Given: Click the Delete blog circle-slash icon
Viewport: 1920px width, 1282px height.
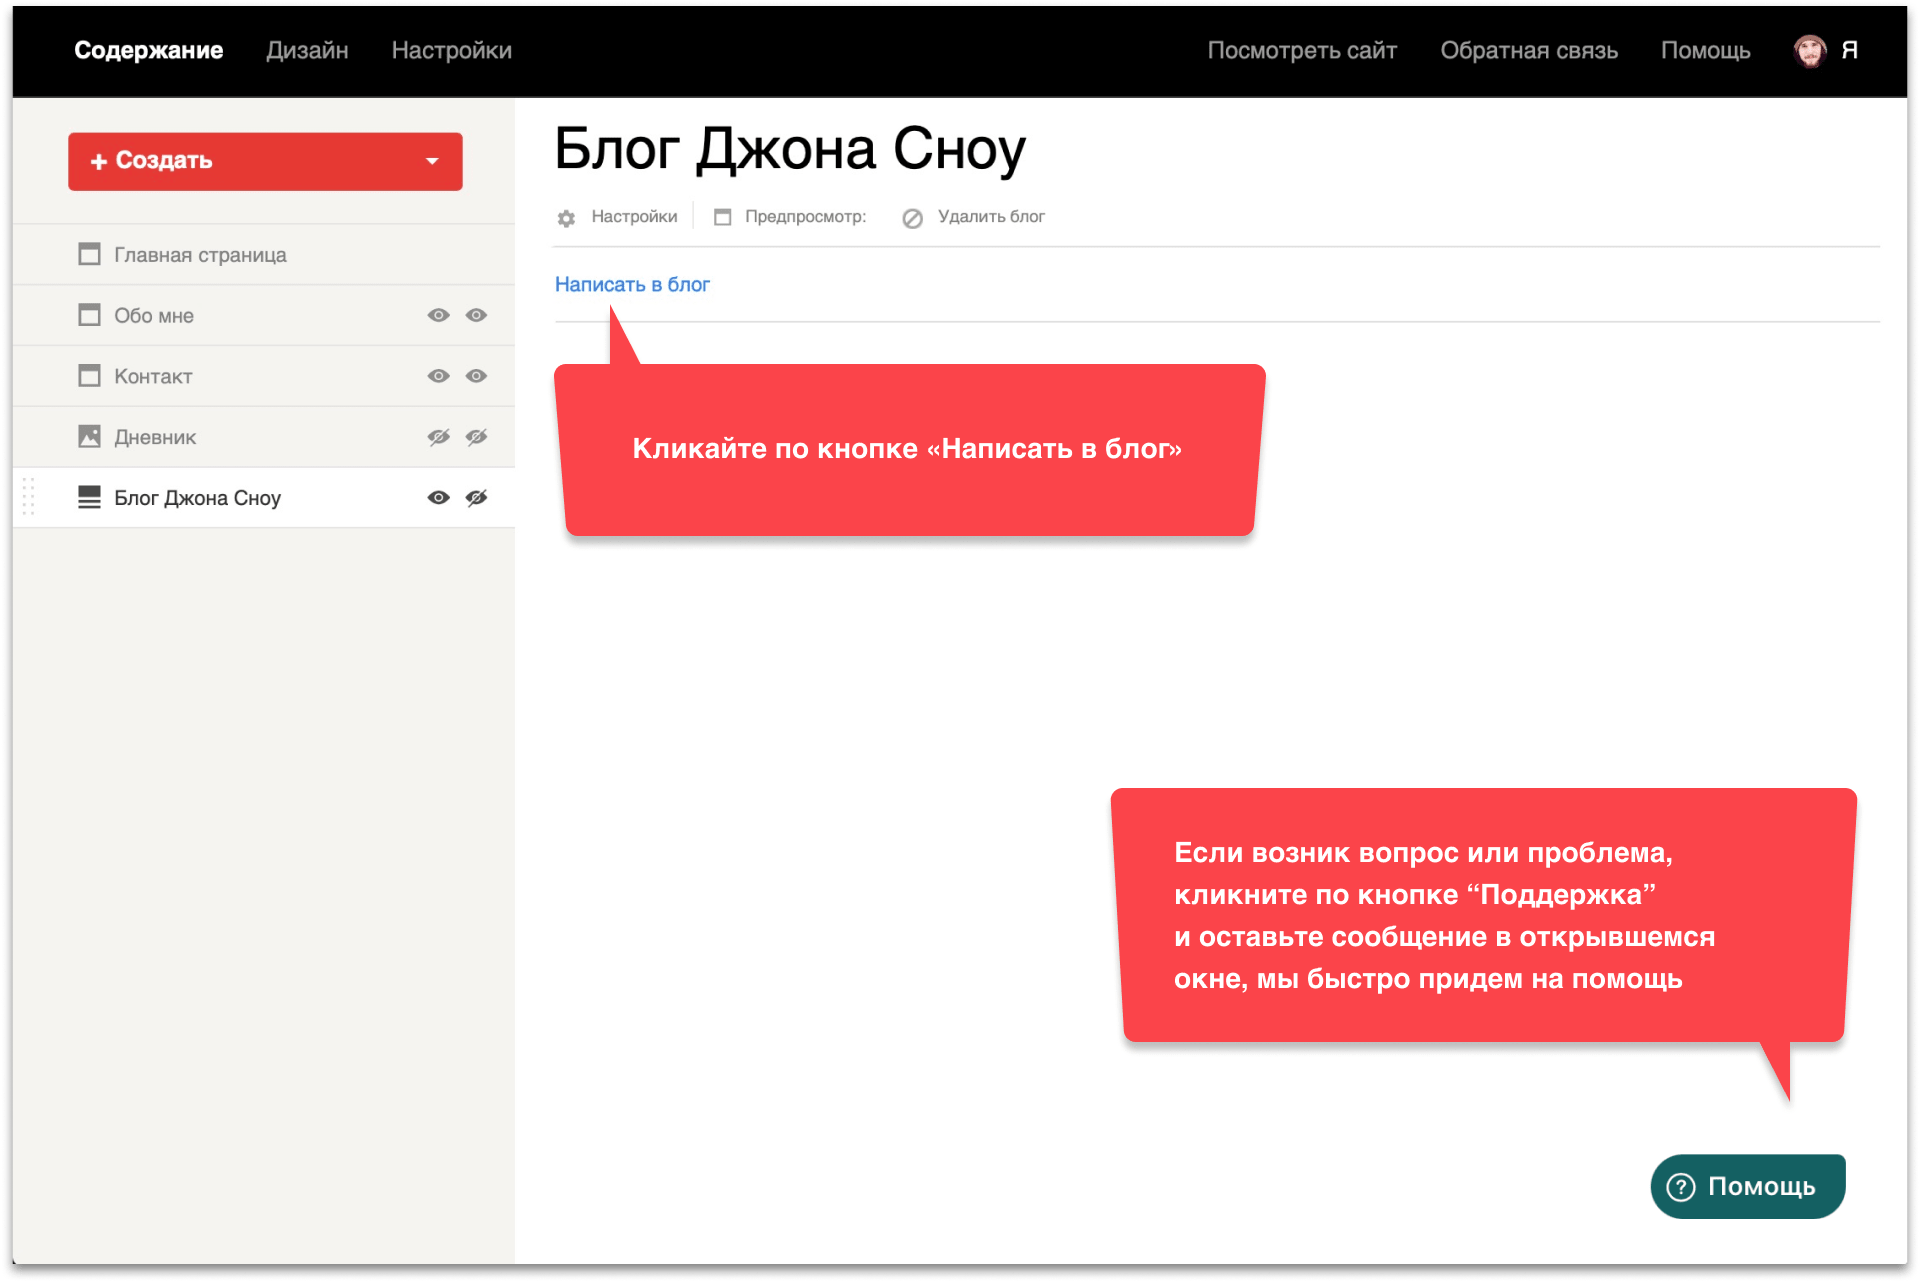Looking at the screenshot, I should point(912,218).
